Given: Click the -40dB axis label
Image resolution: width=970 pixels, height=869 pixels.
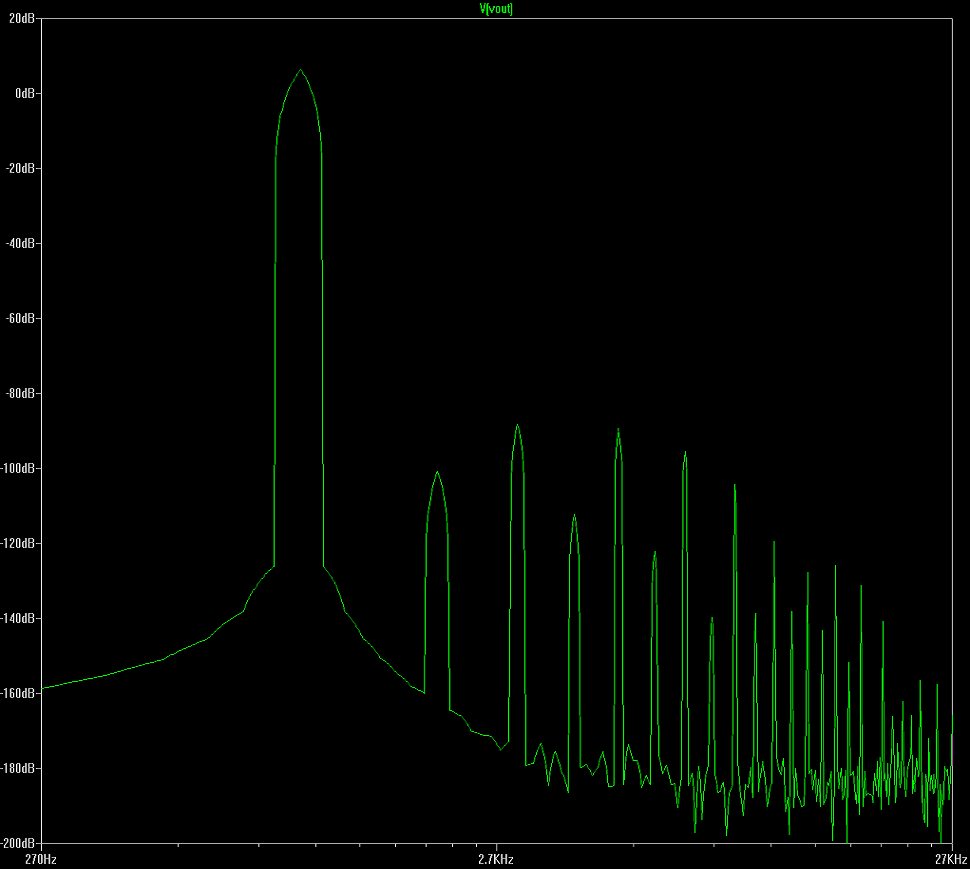Looking at the screenshot, I should click(x=20, y=243).
